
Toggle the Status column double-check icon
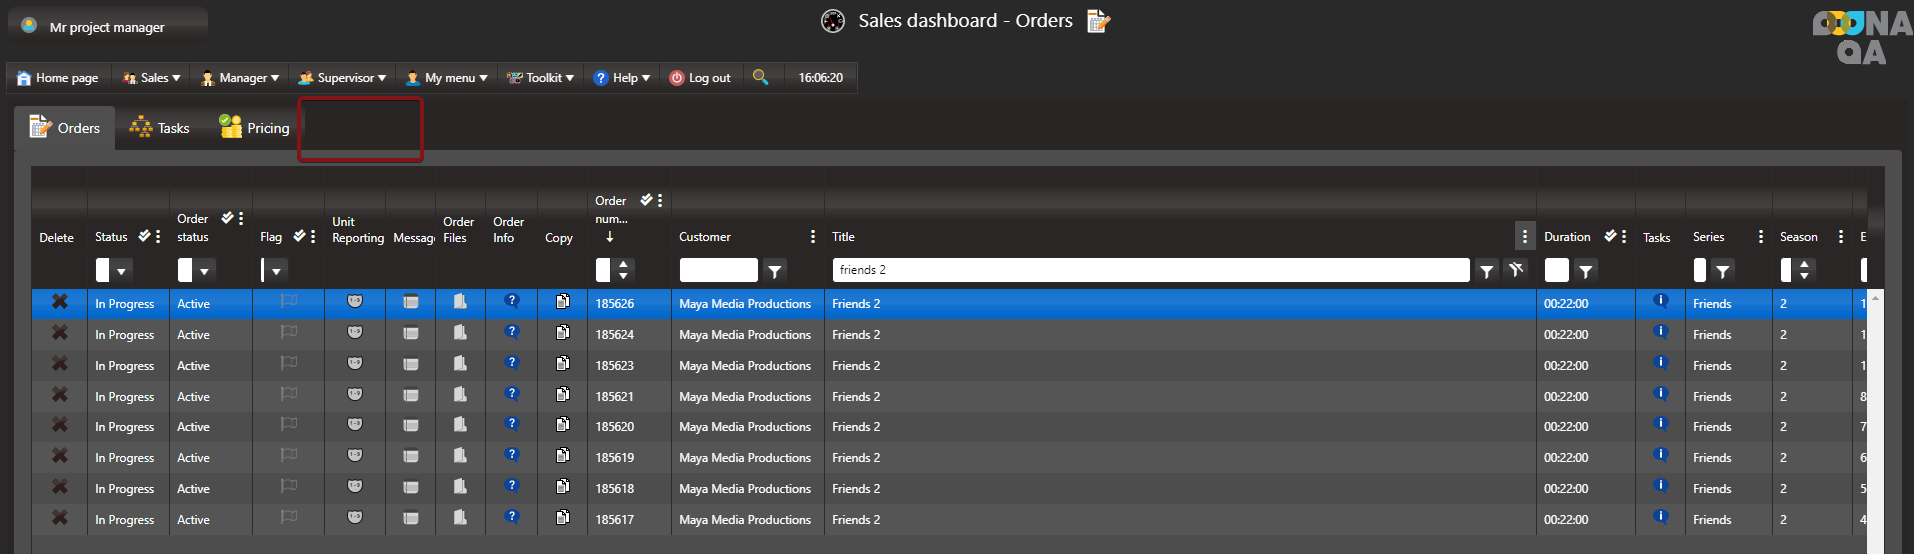tap(145, 236)
